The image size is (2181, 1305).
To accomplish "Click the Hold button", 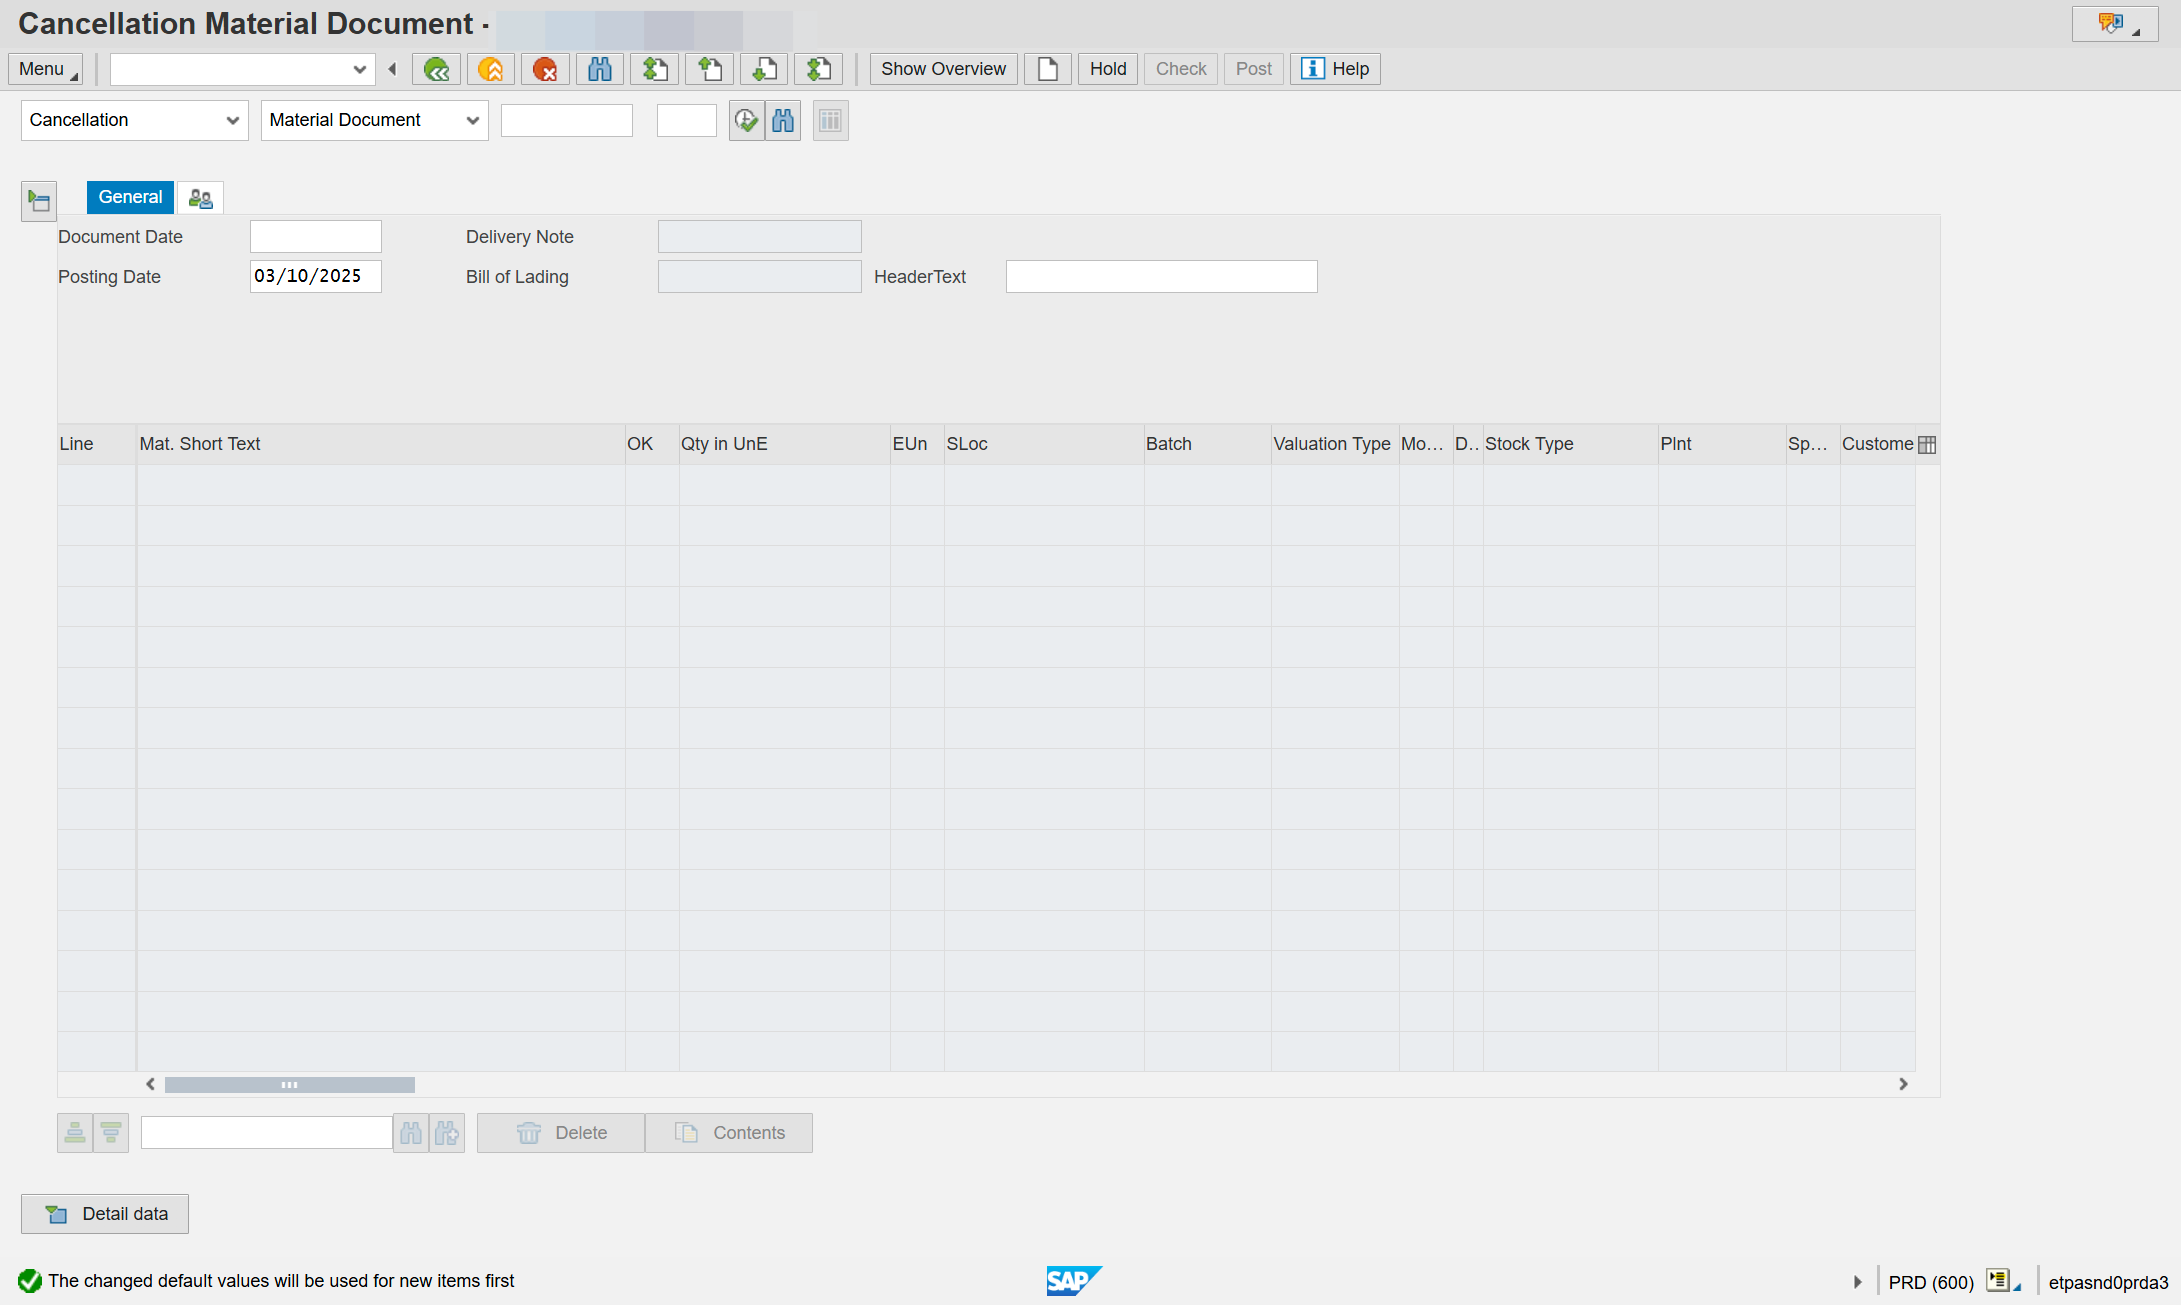I will click(x=1108, y=69).
